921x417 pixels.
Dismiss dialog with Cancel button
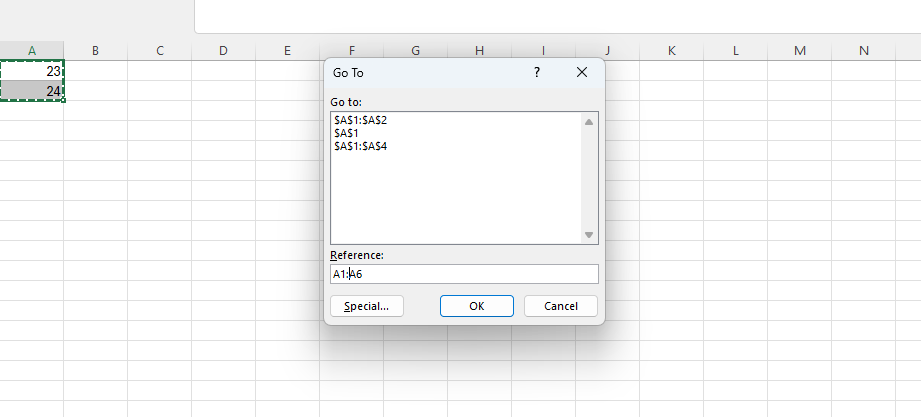(560, 306)
